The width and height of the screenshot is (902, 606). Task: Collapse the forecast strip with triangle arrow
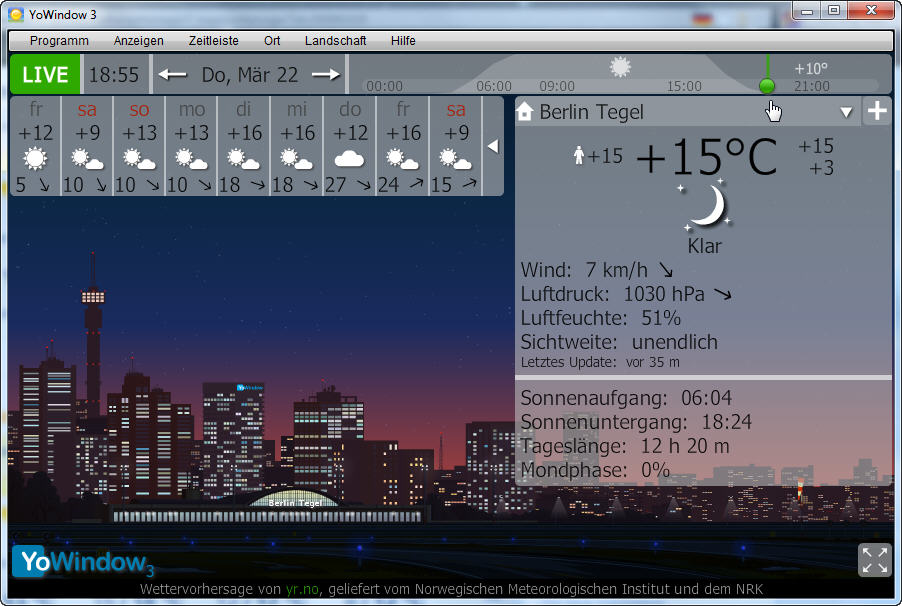click(492, 146)
